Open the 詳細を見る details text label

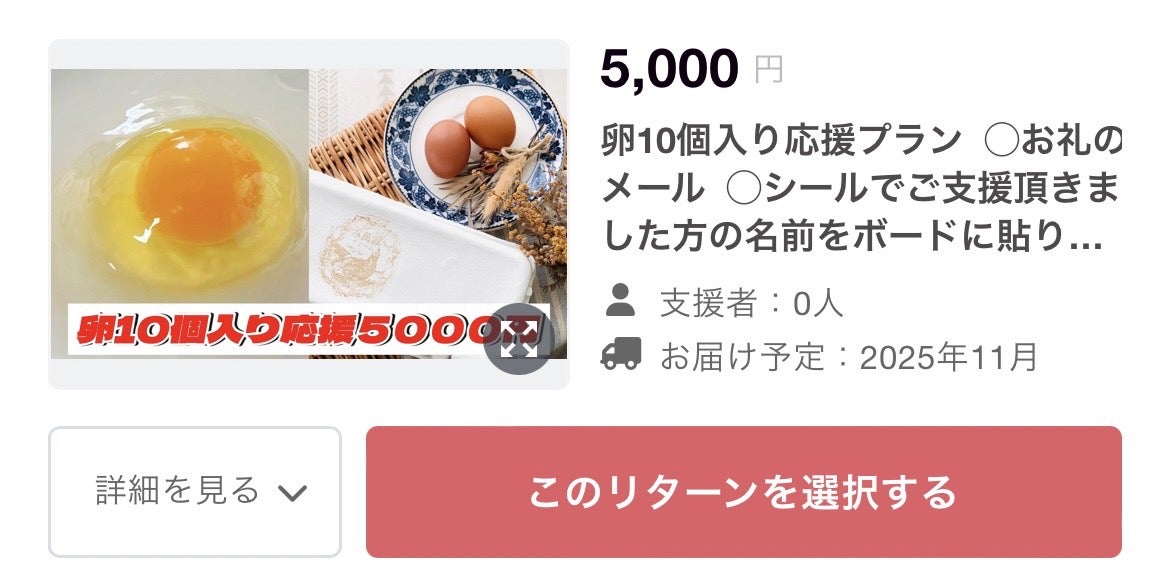[178, 490]
